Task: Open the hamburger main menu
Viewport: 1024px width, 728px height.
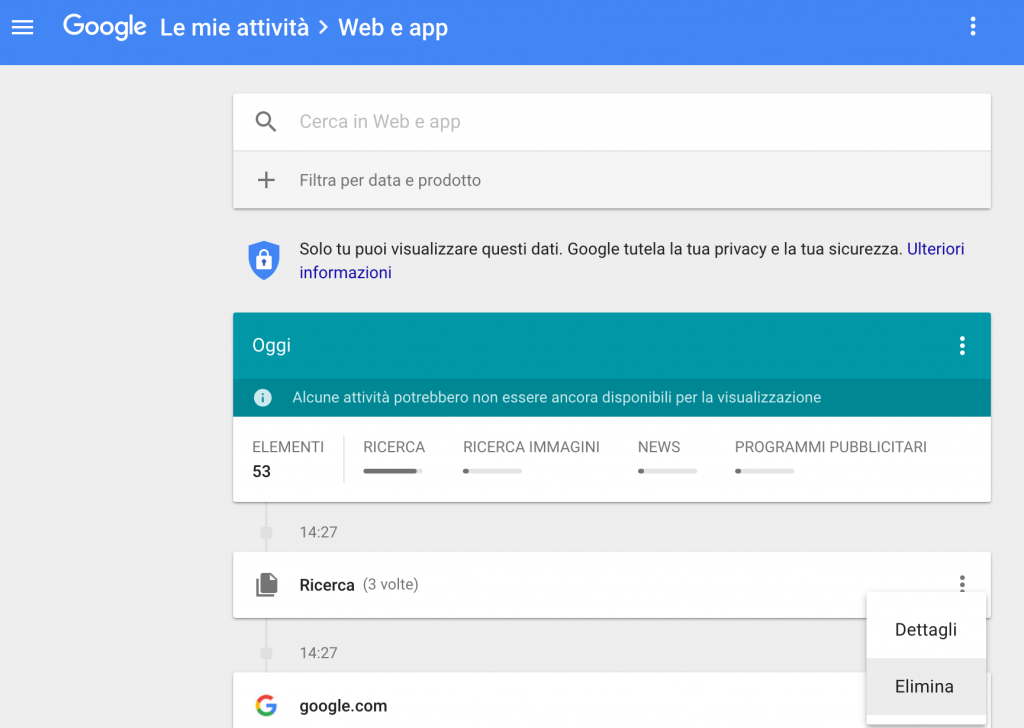Action: coord(22,27)
